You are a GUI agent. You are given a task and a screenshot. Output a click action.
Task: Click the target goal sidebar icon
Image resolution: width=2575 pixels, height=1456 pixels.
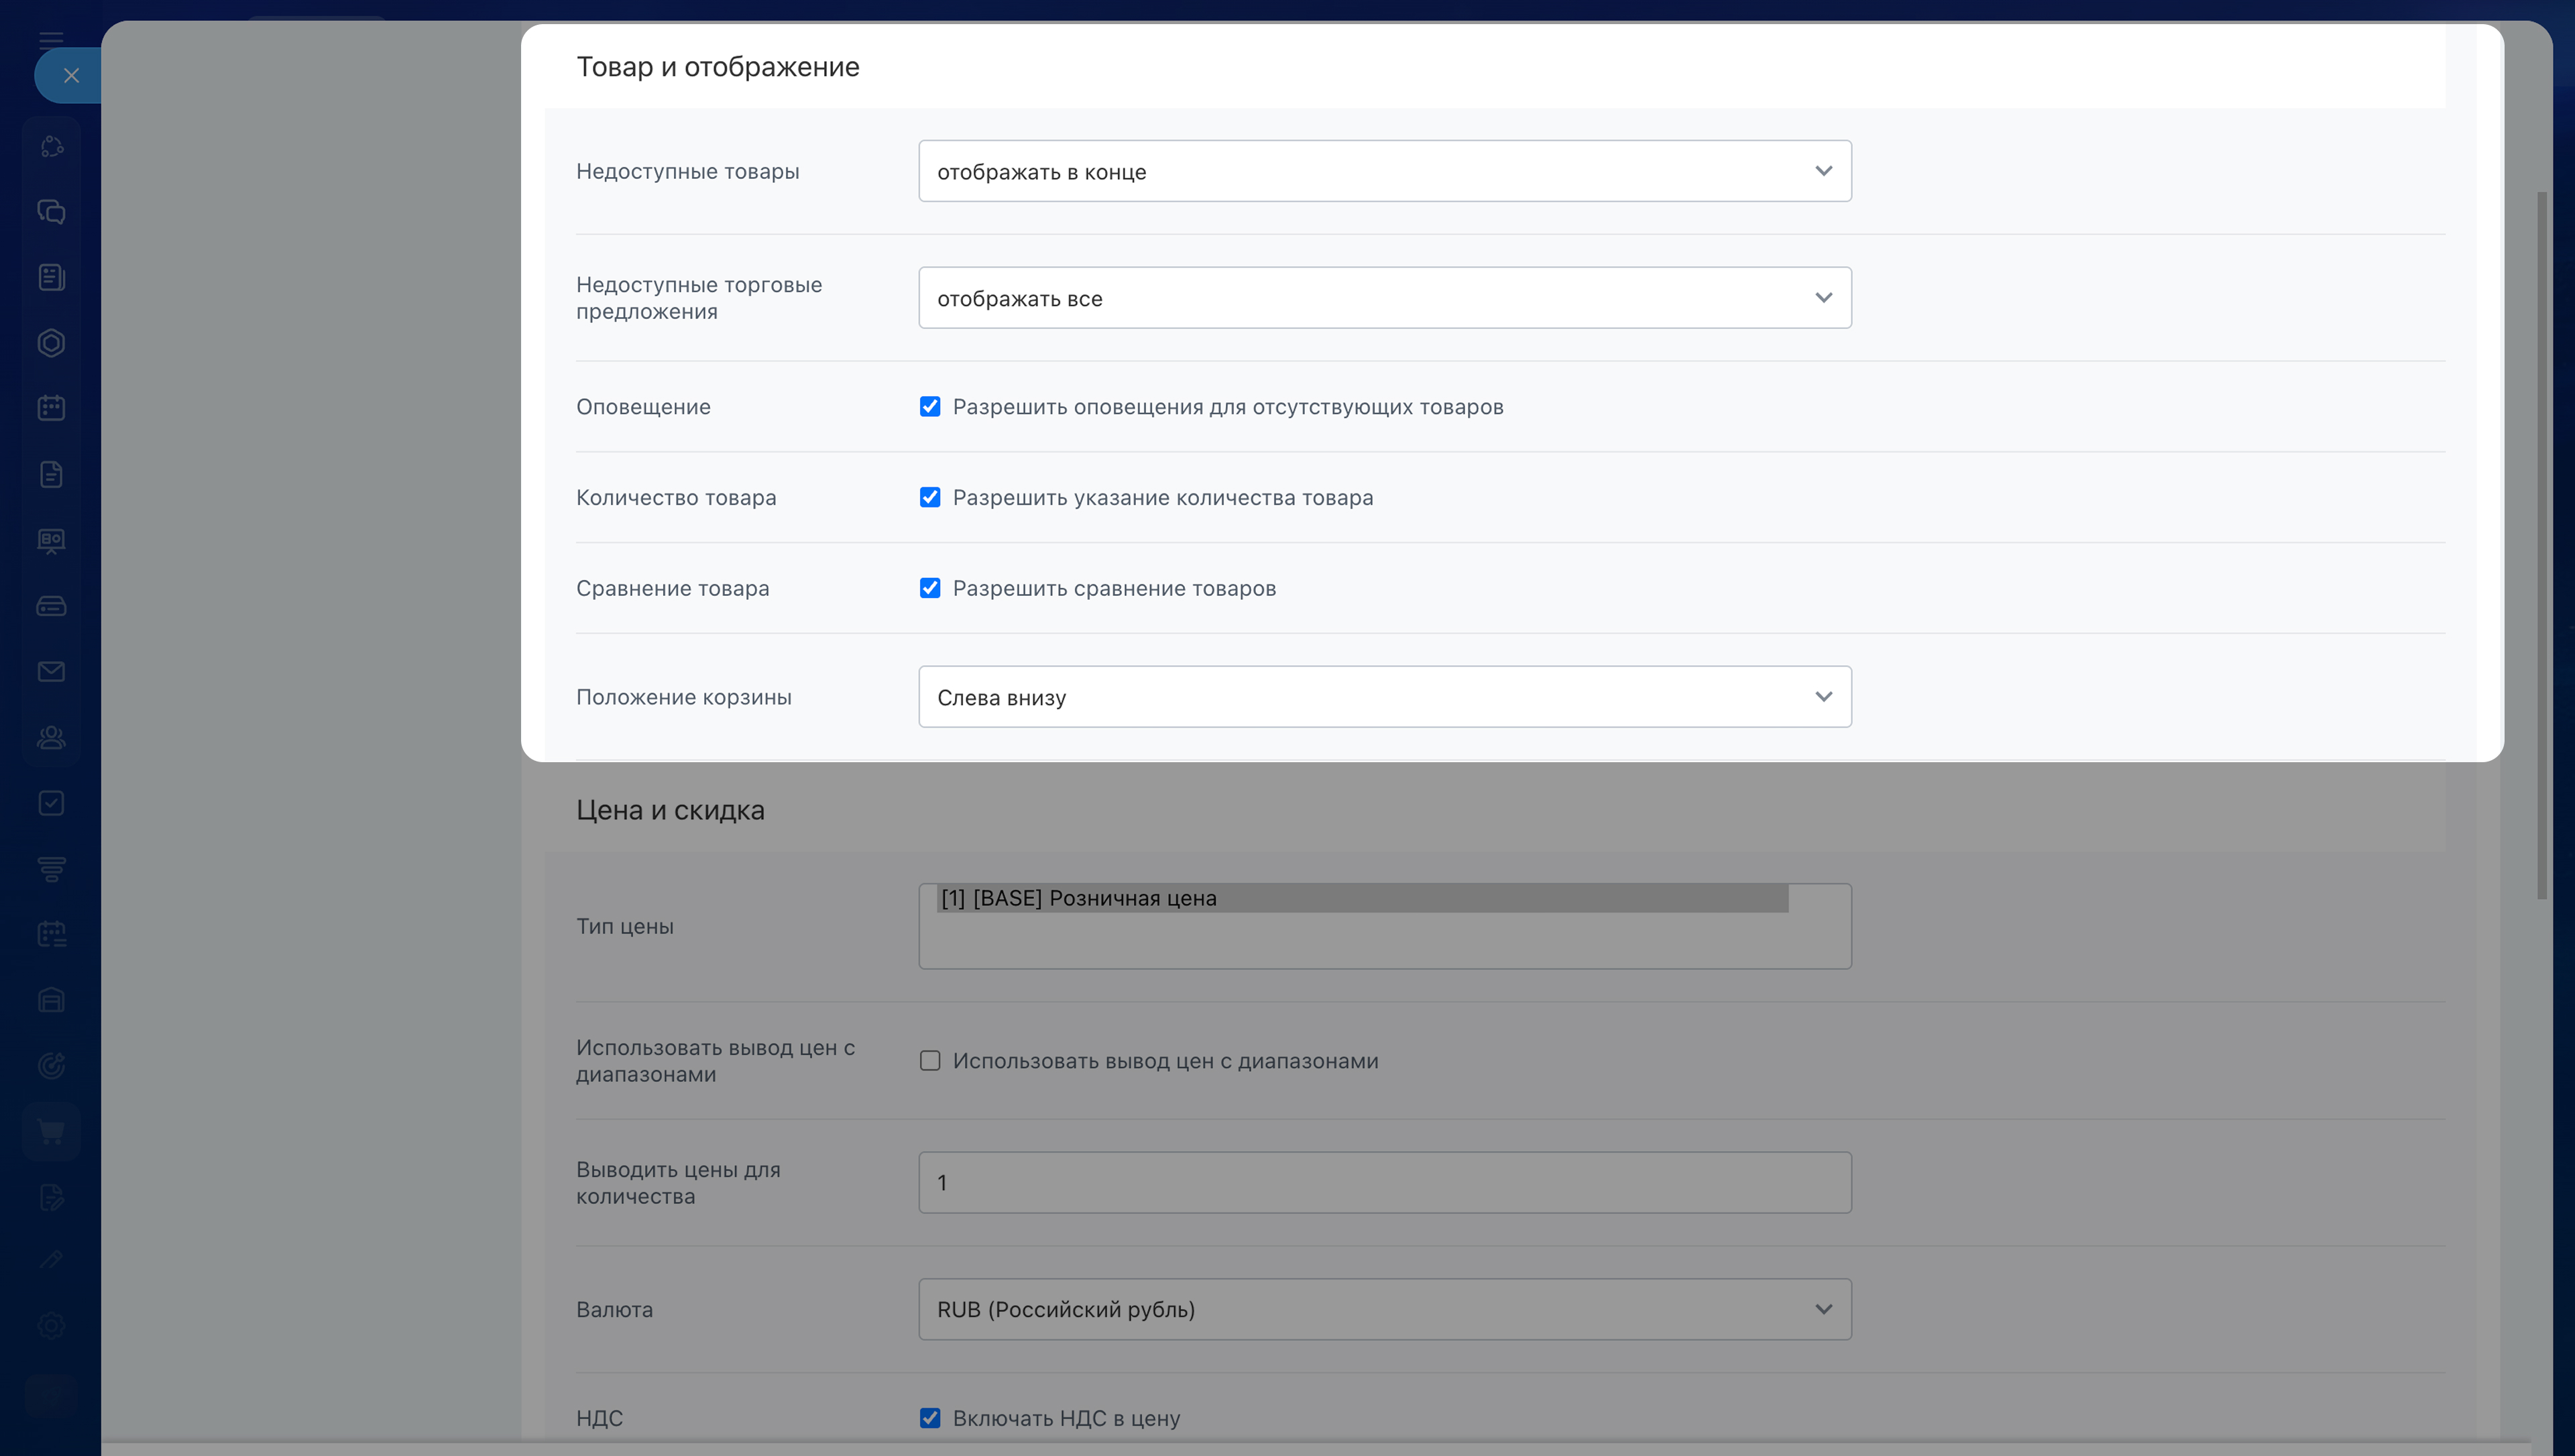click(x=51, y=1066)
